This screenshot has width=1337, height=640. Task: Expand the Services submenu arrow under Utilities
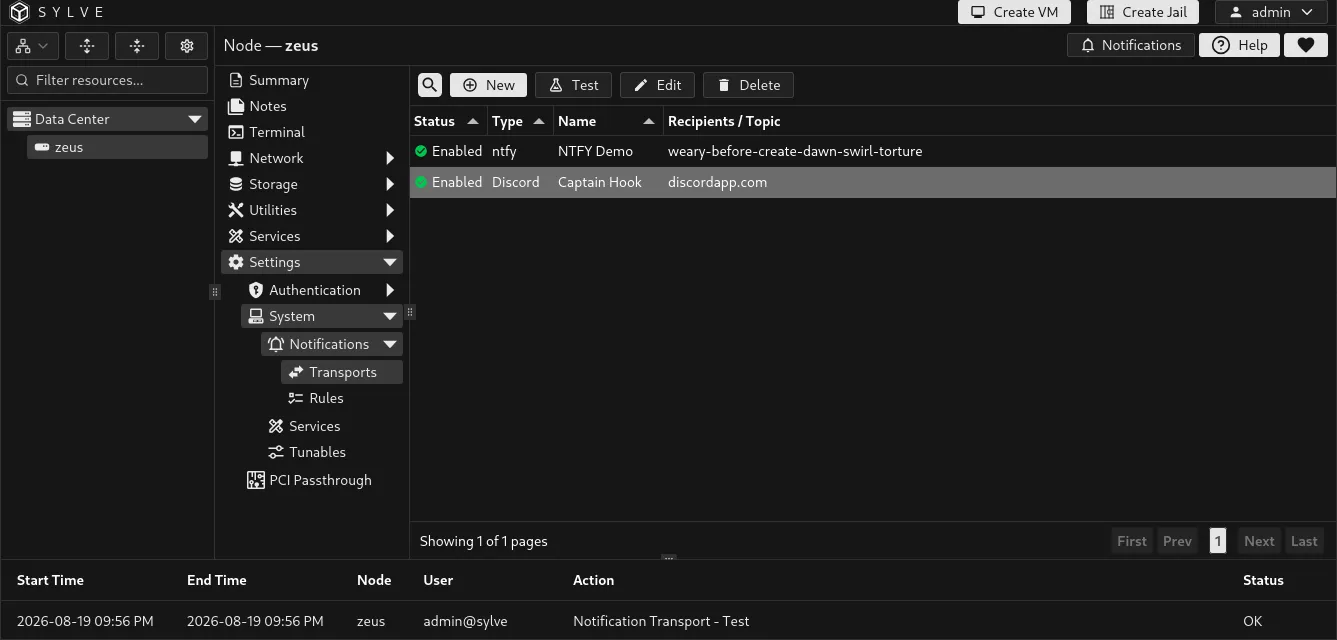pos(390,236)
